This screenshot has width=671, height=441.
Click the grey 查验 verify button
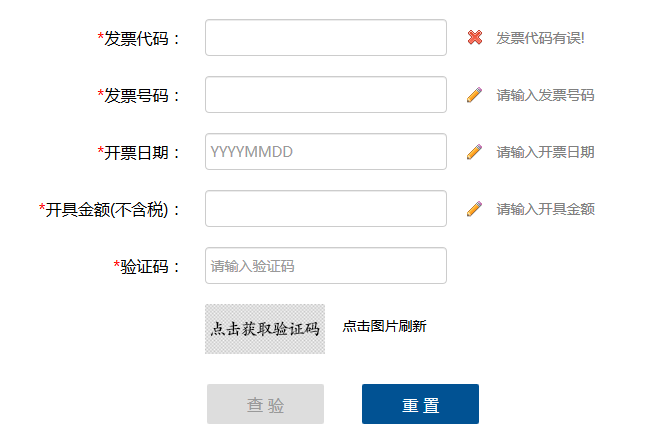(265, 404)
